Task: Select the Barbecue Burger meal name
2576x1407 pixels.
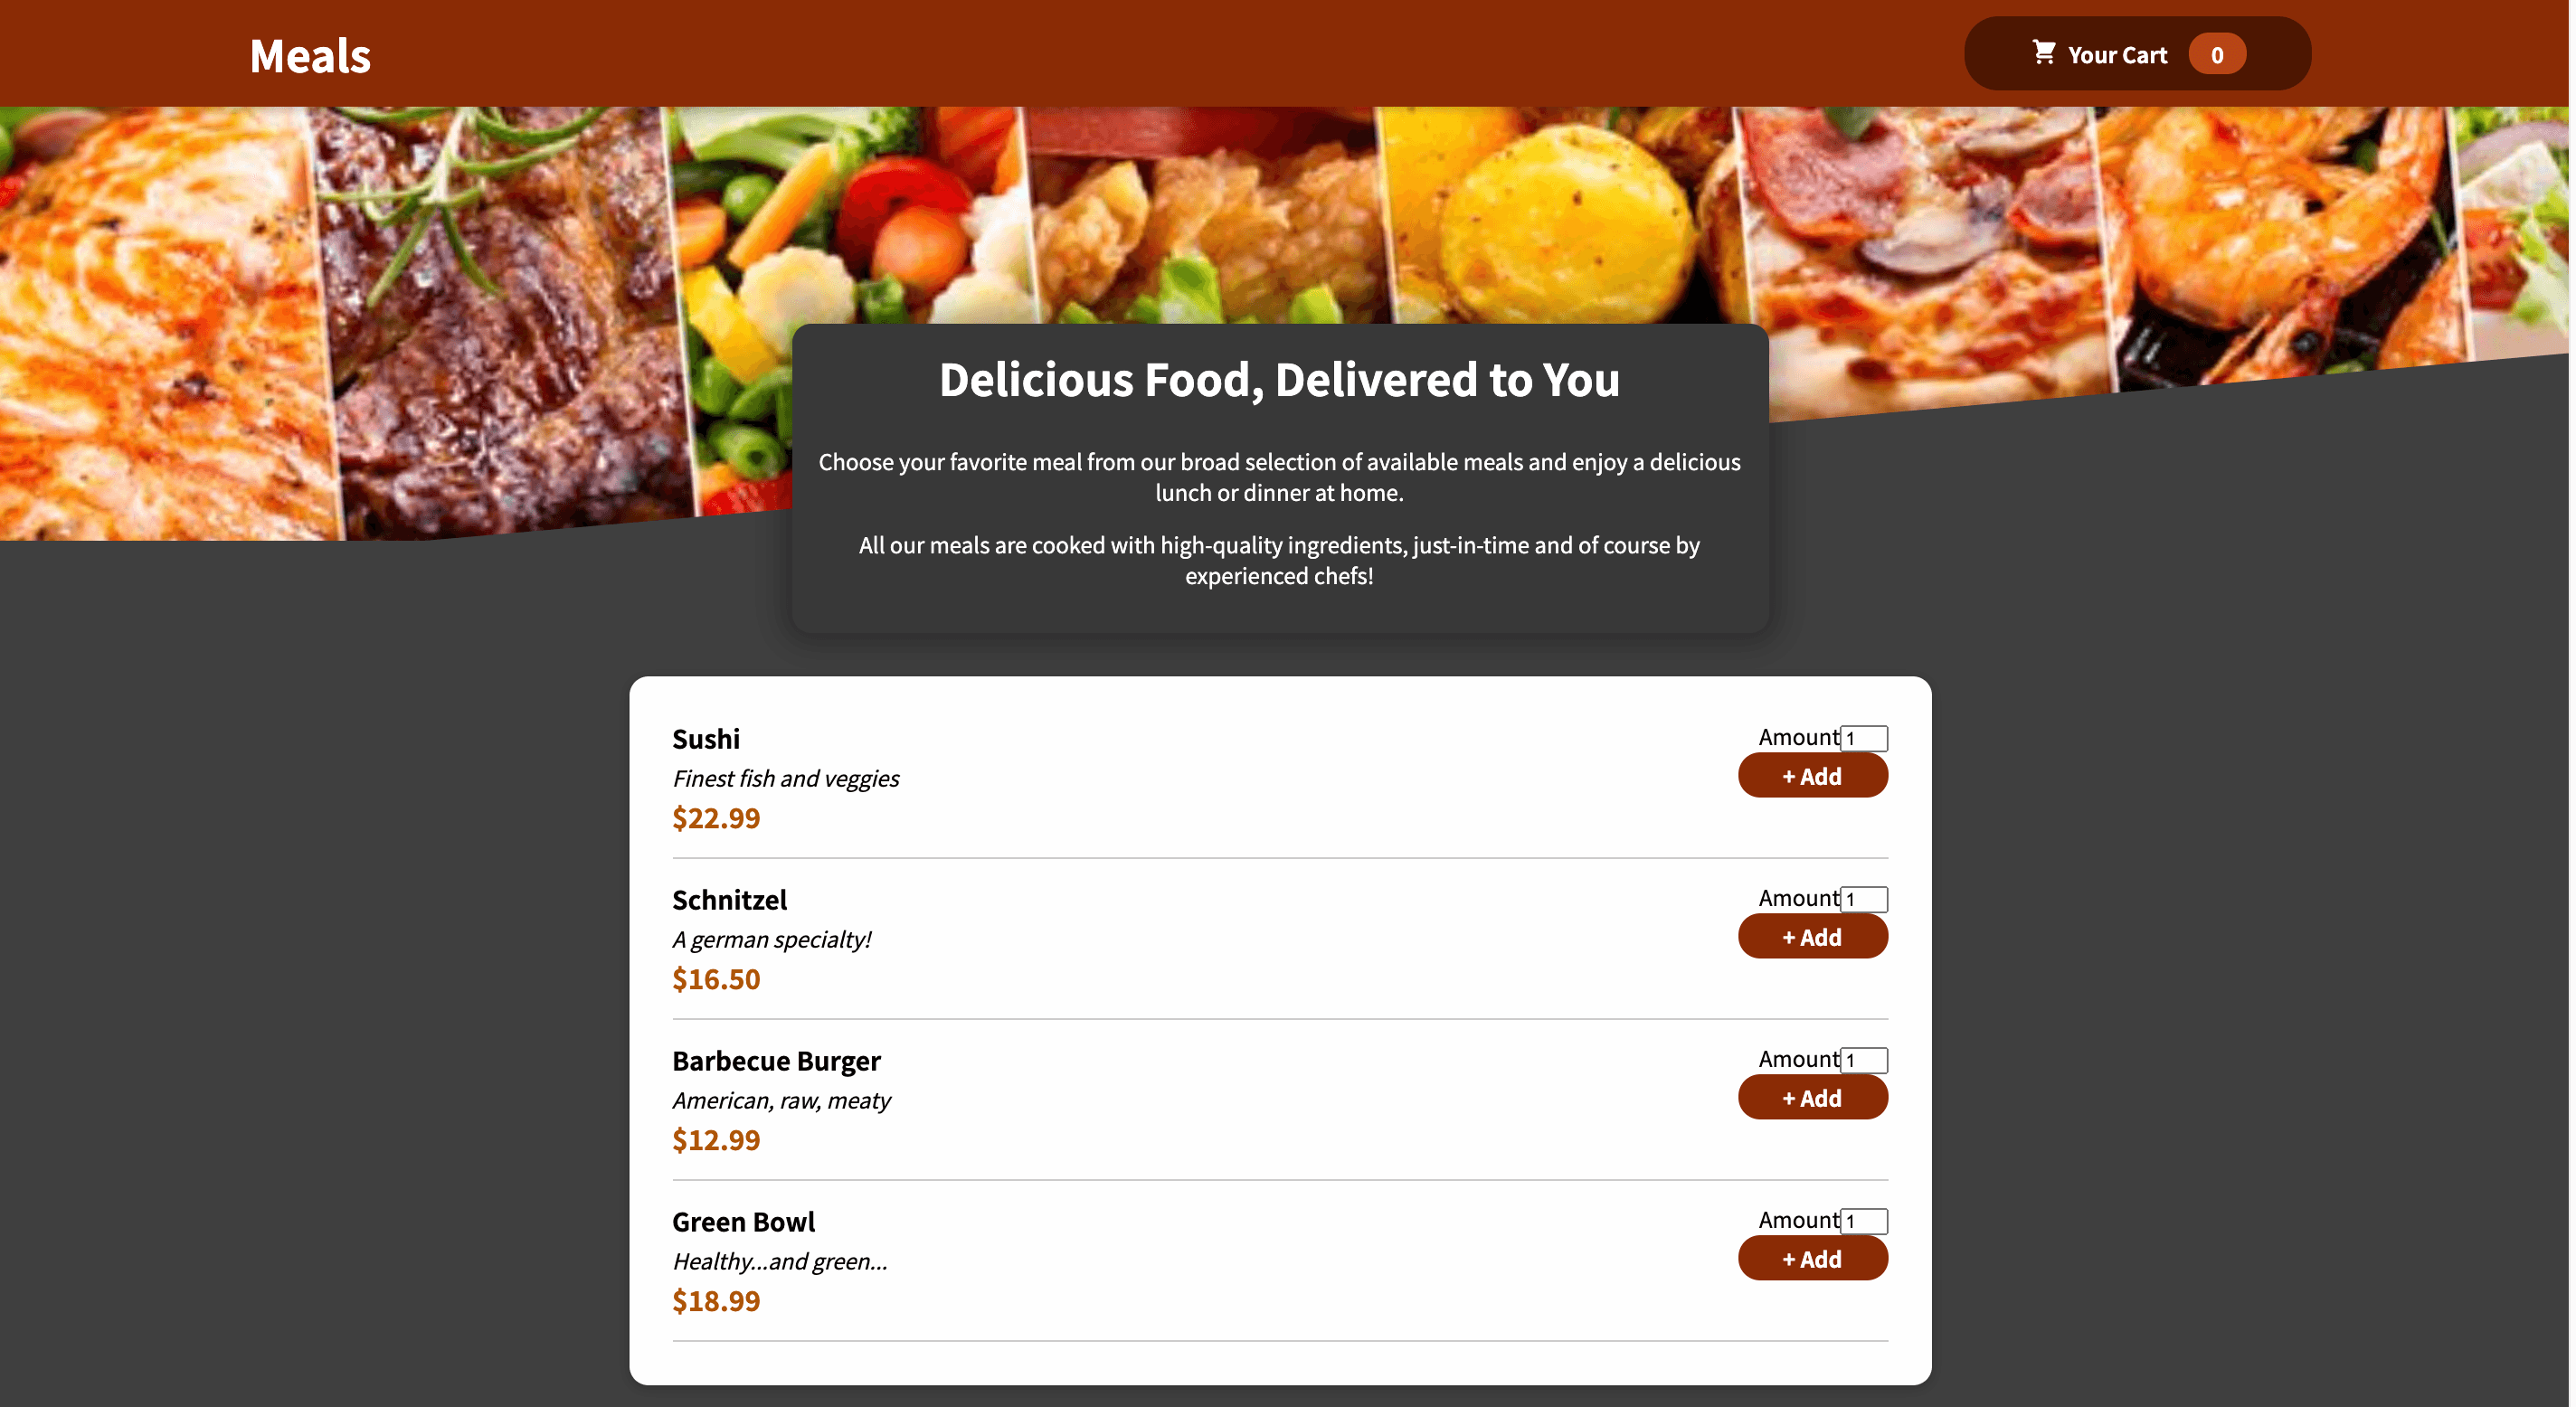Action: (x=776, y=1061)
